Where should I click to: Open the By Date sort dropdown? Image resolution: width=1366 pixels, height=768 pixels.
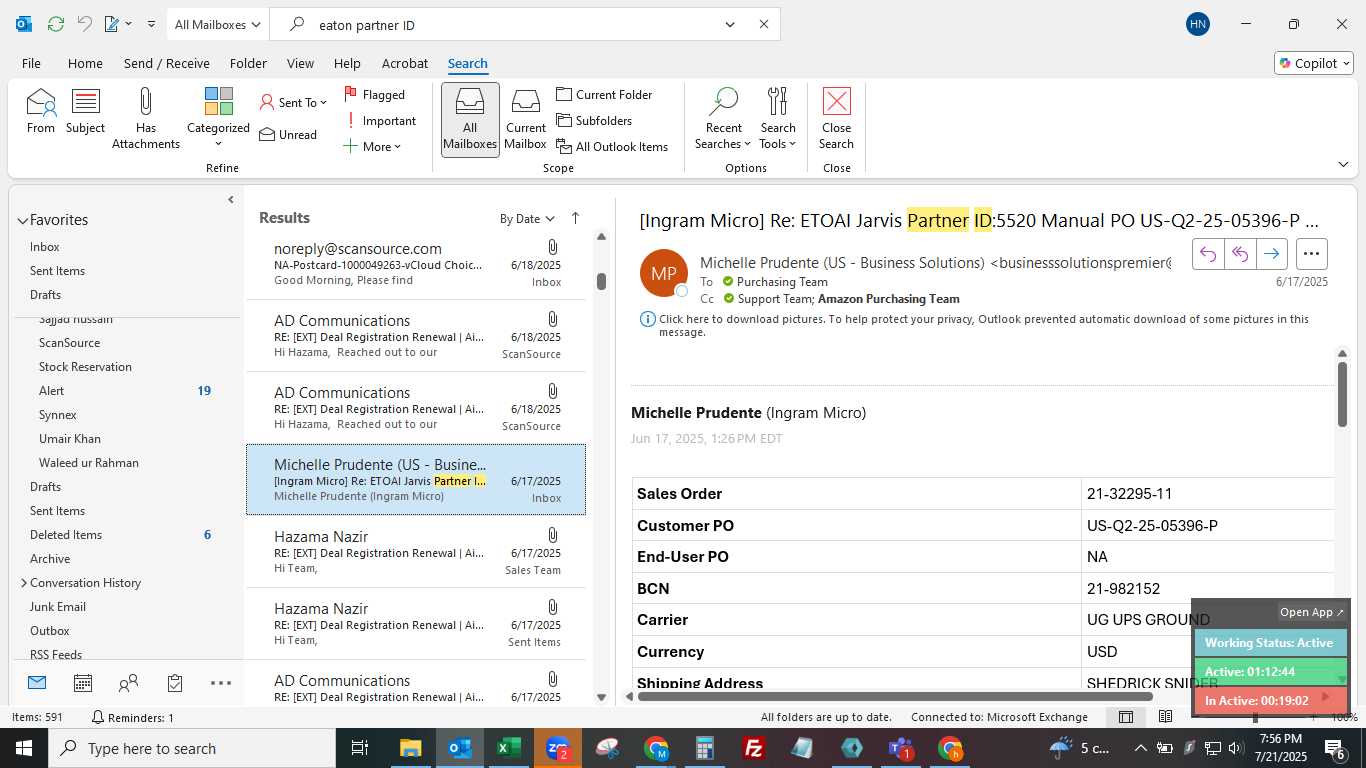pos(527,219)
